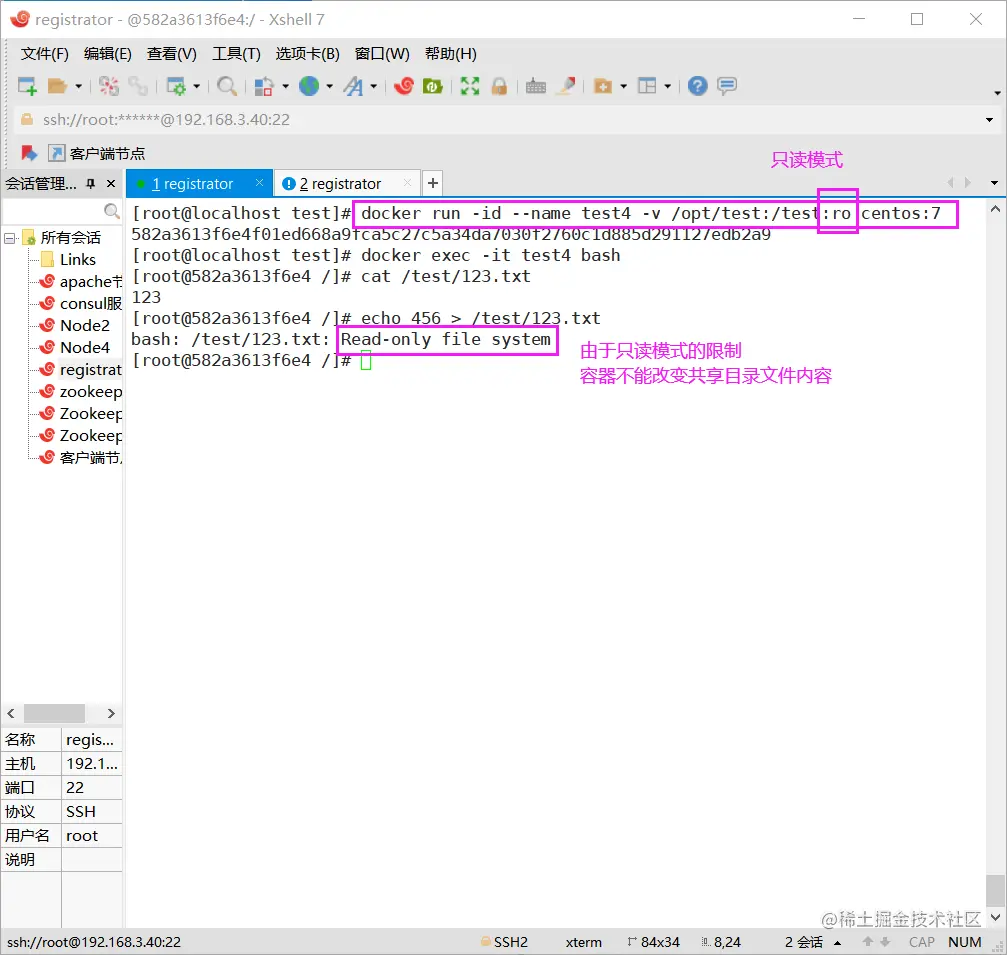This screenshot has height=955, width=1007.
Task: Expand the Open folder dropdown arrow
Action: [x=78, y=86]
